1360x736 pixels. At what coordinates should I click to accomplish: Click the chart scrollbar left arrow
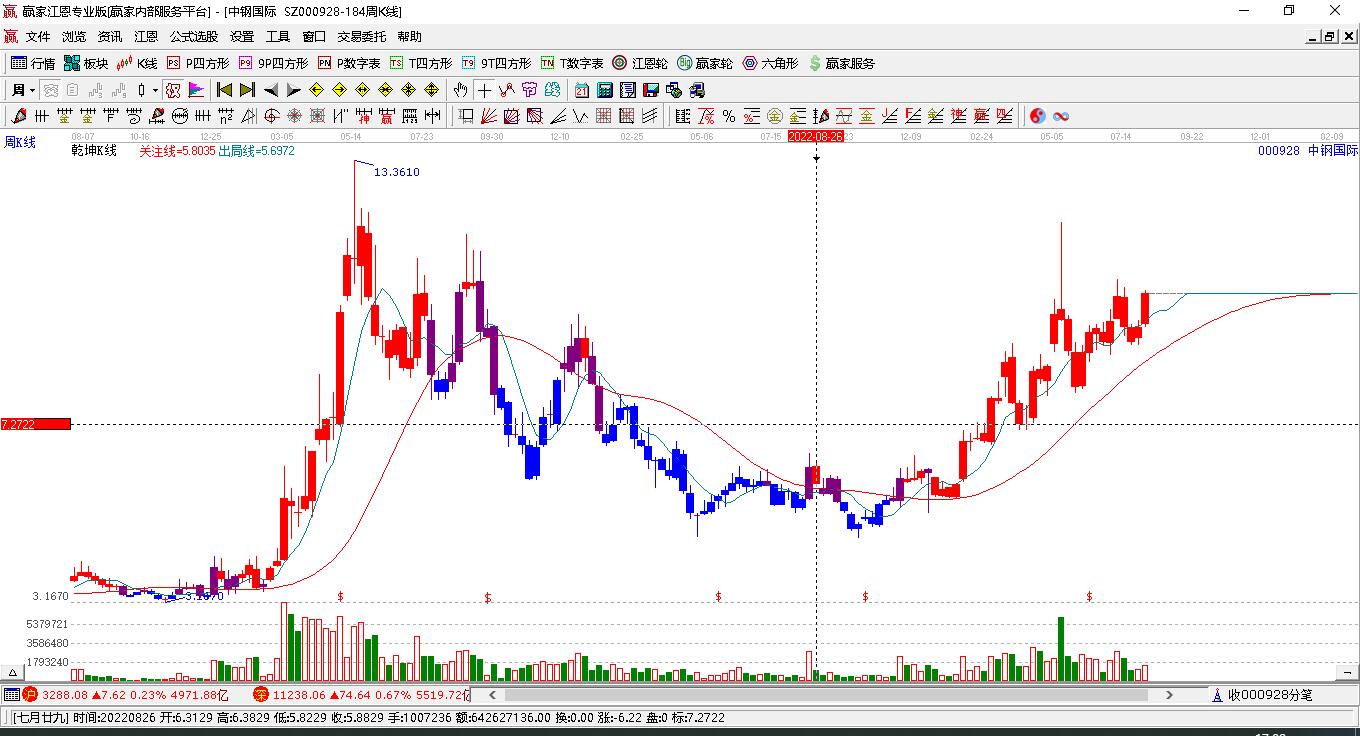tap(491, 695)
